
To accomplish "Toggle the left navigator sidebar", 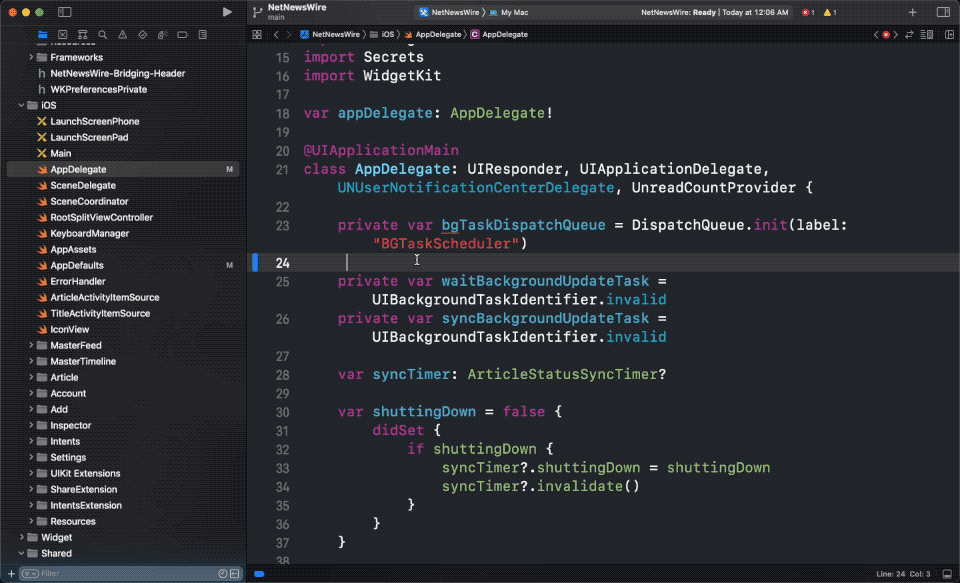I will (64, 12).
